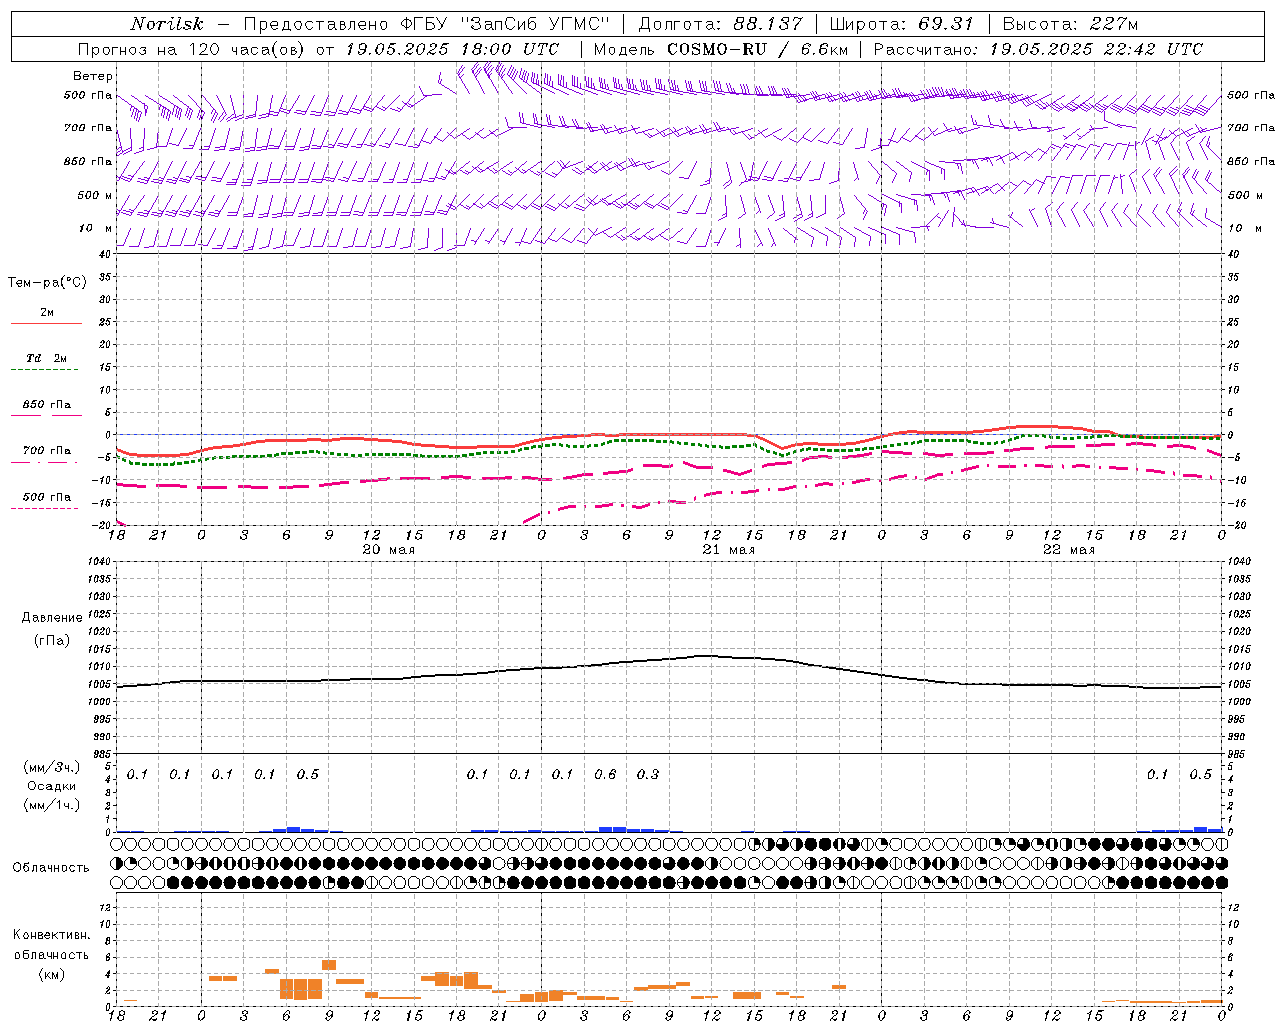The width and height of the screenshot is (1280, 1024).
Task: Click the 'Высота: 227м' elevation value
Action: click(x=1070, y=24)
